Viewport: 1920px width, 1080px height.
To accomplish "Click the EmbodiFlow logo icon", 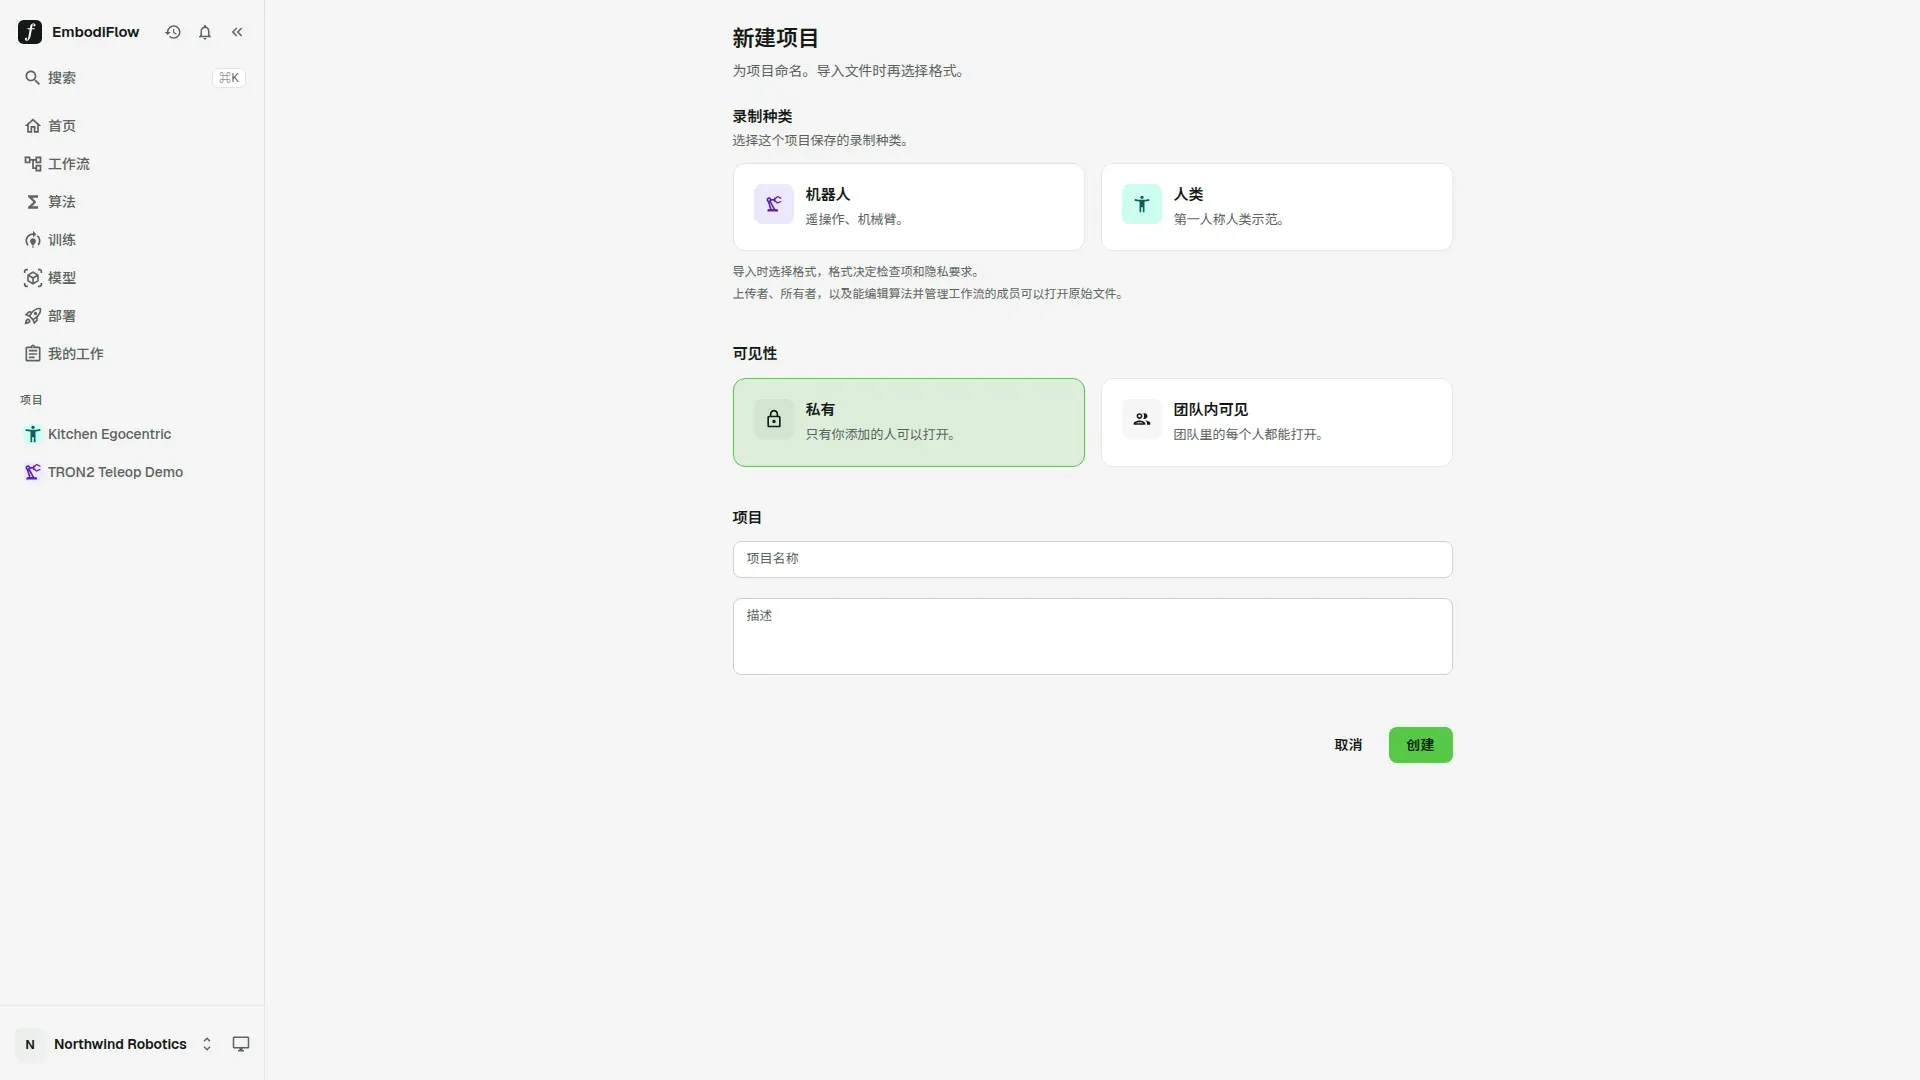I will tap(30, 32).
